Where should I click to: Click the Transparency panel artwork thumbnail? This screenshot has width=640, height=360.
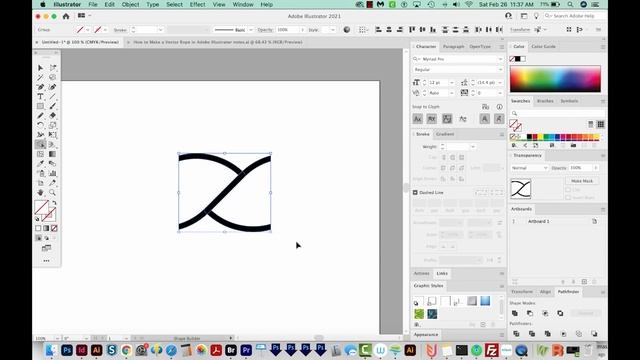pyautogui.click(x=521, y=189)
